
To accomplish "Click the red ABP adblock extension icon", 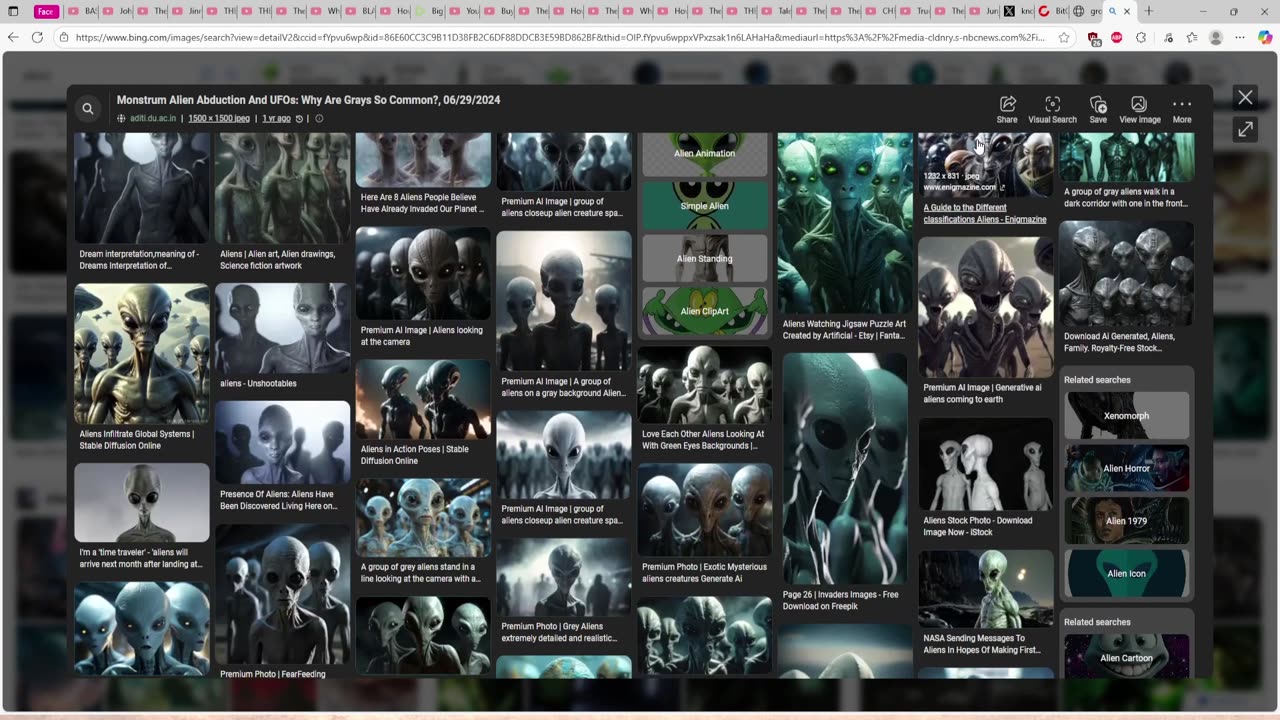I will coord(1116,37).
